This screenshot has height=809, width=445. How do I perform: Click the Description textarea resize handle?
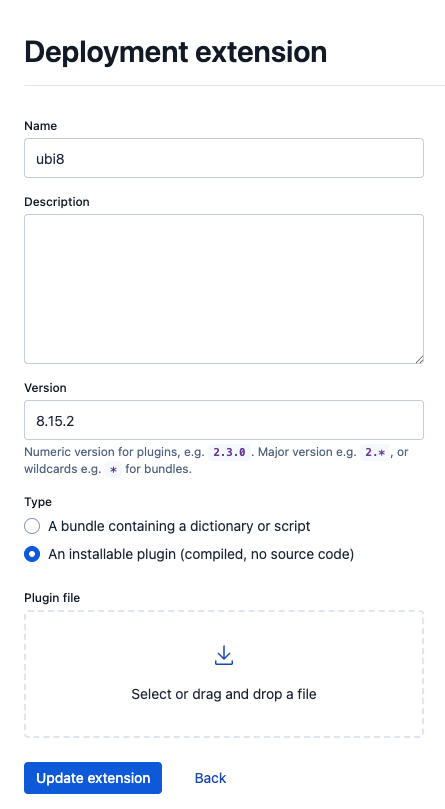coord(419,359)
